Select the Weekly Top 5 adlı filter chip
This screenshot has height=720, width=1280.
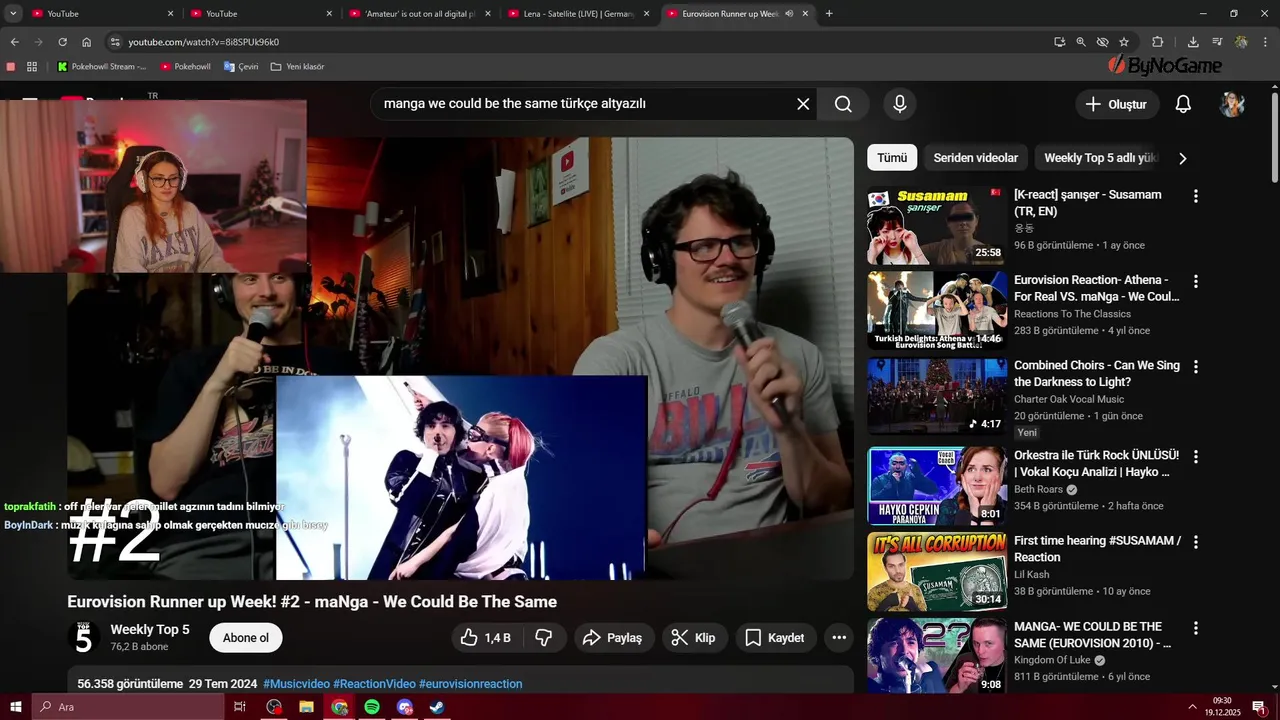coord(1100,158)
